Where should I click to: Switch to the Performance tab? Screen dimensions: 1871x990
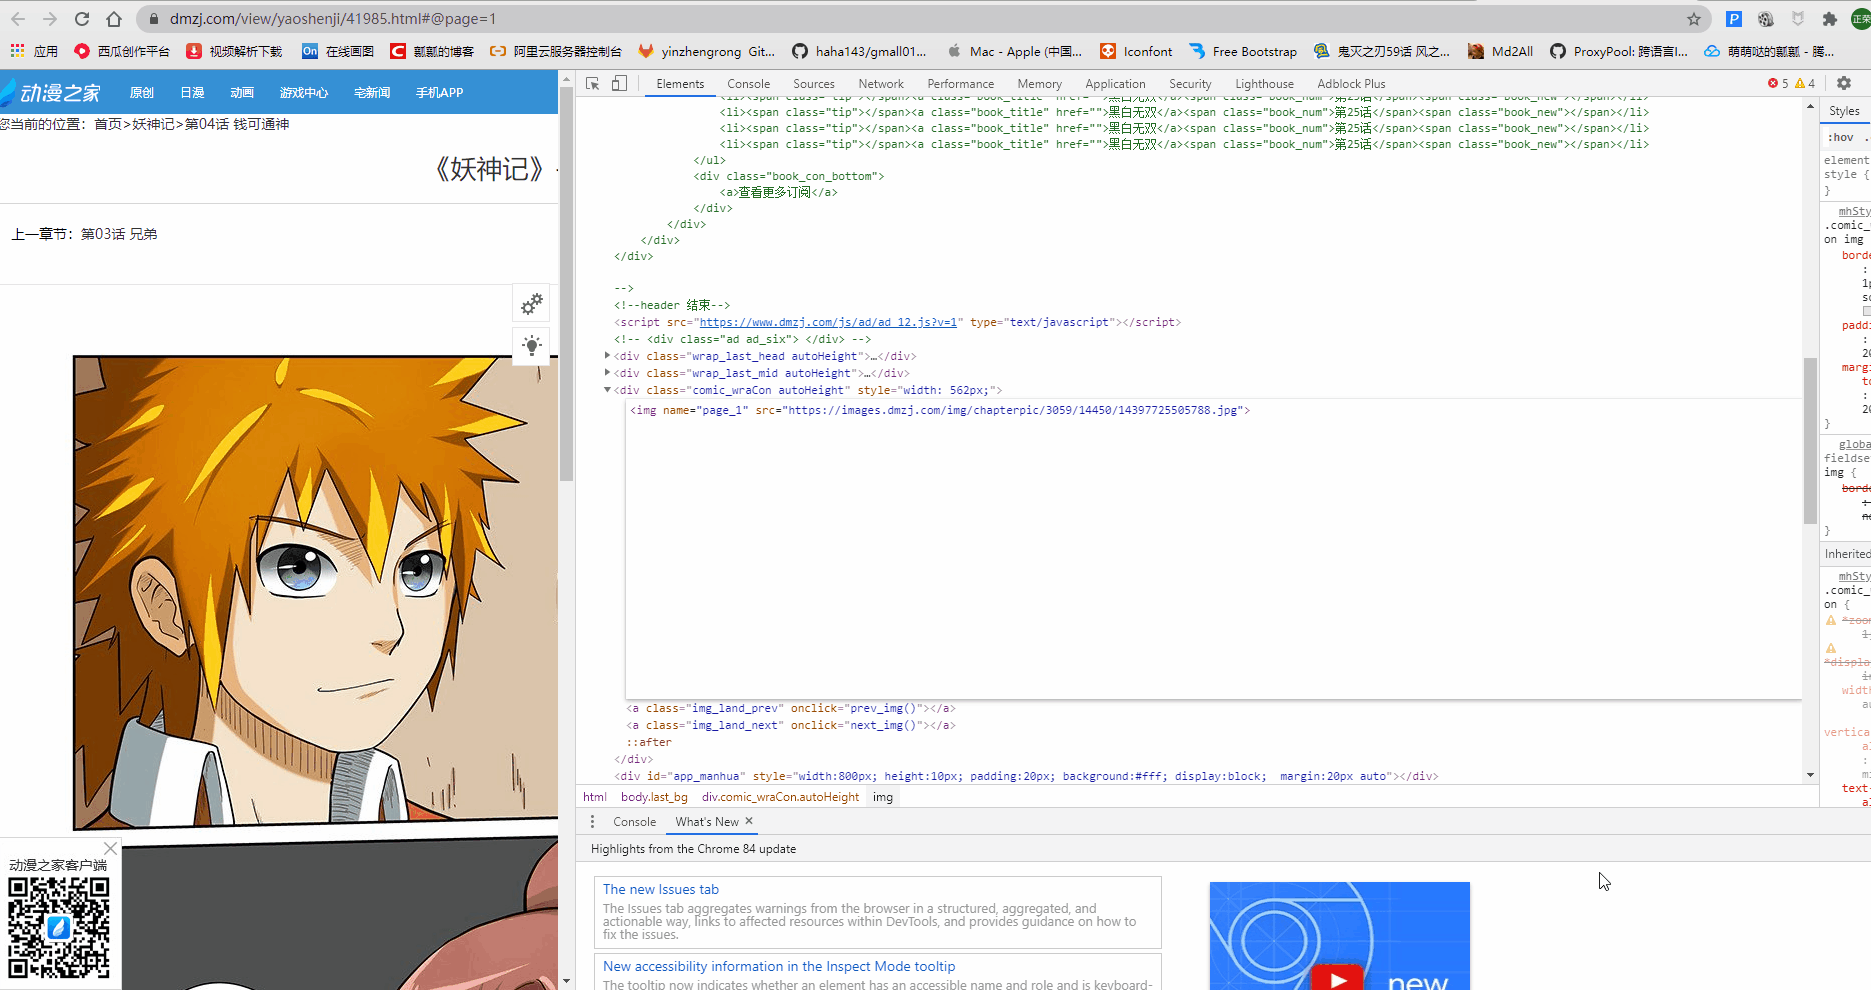pos(960,84)
